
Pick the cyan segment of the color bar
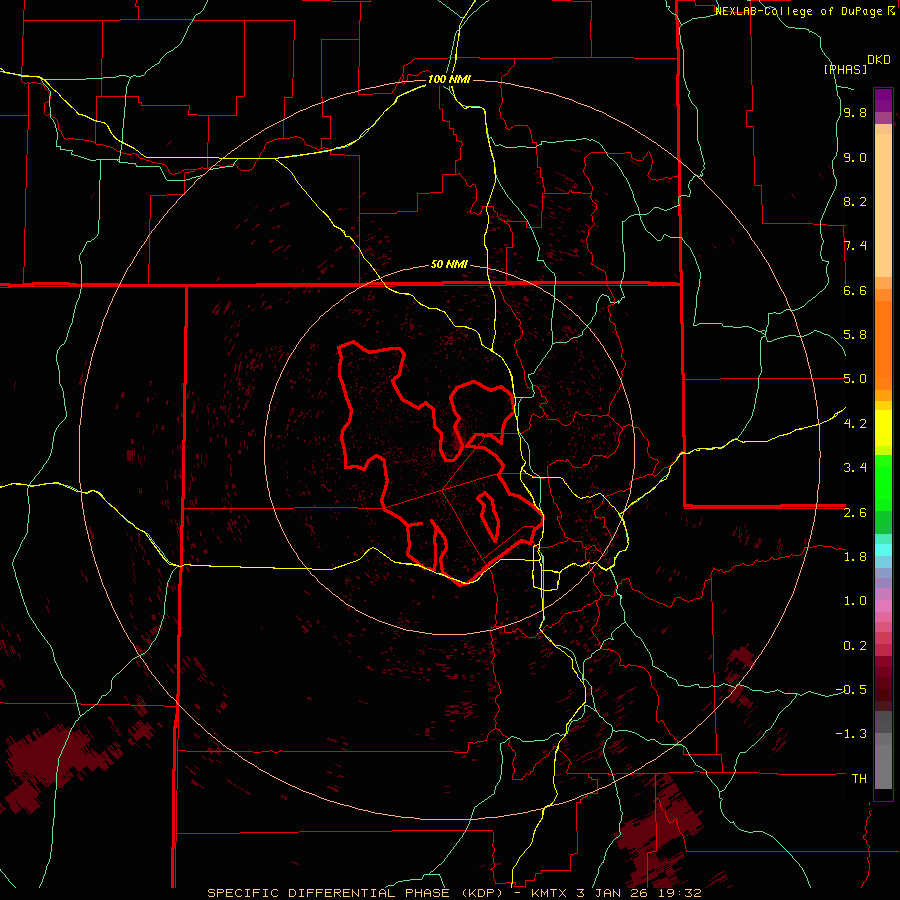pos(883,550)
